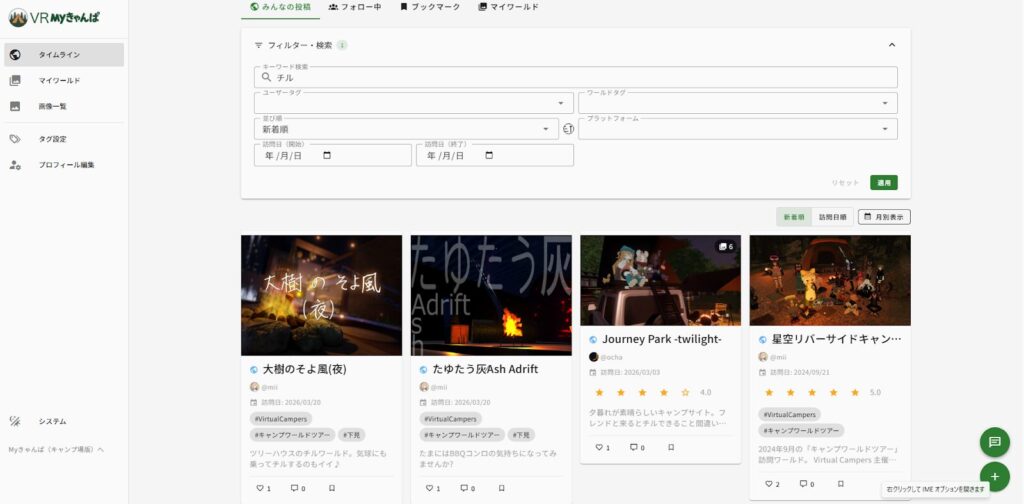Open マイワールド in the left sidebar
Image resolution: width=1024 pixels, height=504 pixels.
pos(59,80)
